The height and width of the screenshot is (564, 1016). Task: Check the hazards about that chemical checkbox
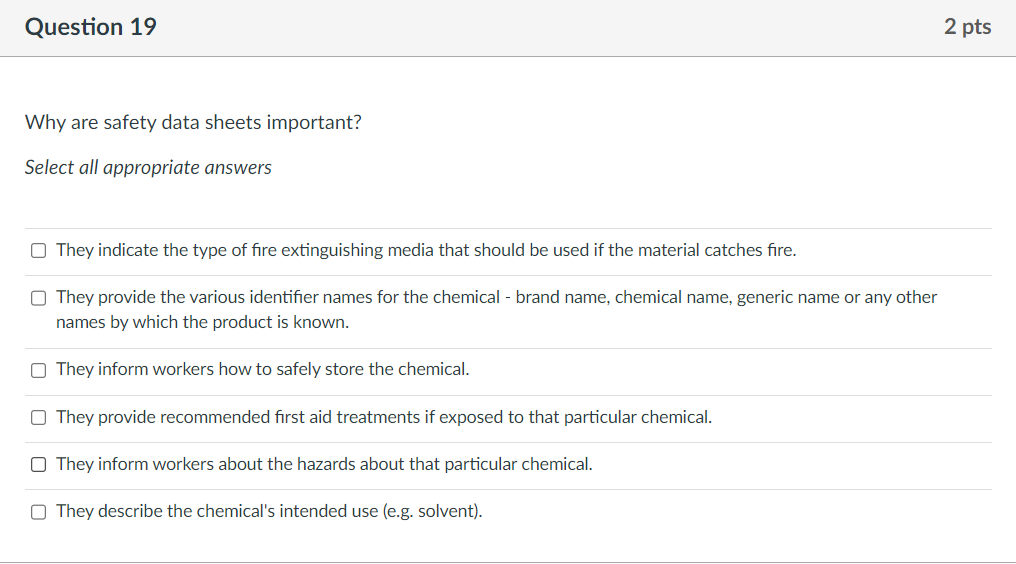[x=38, y=464]
